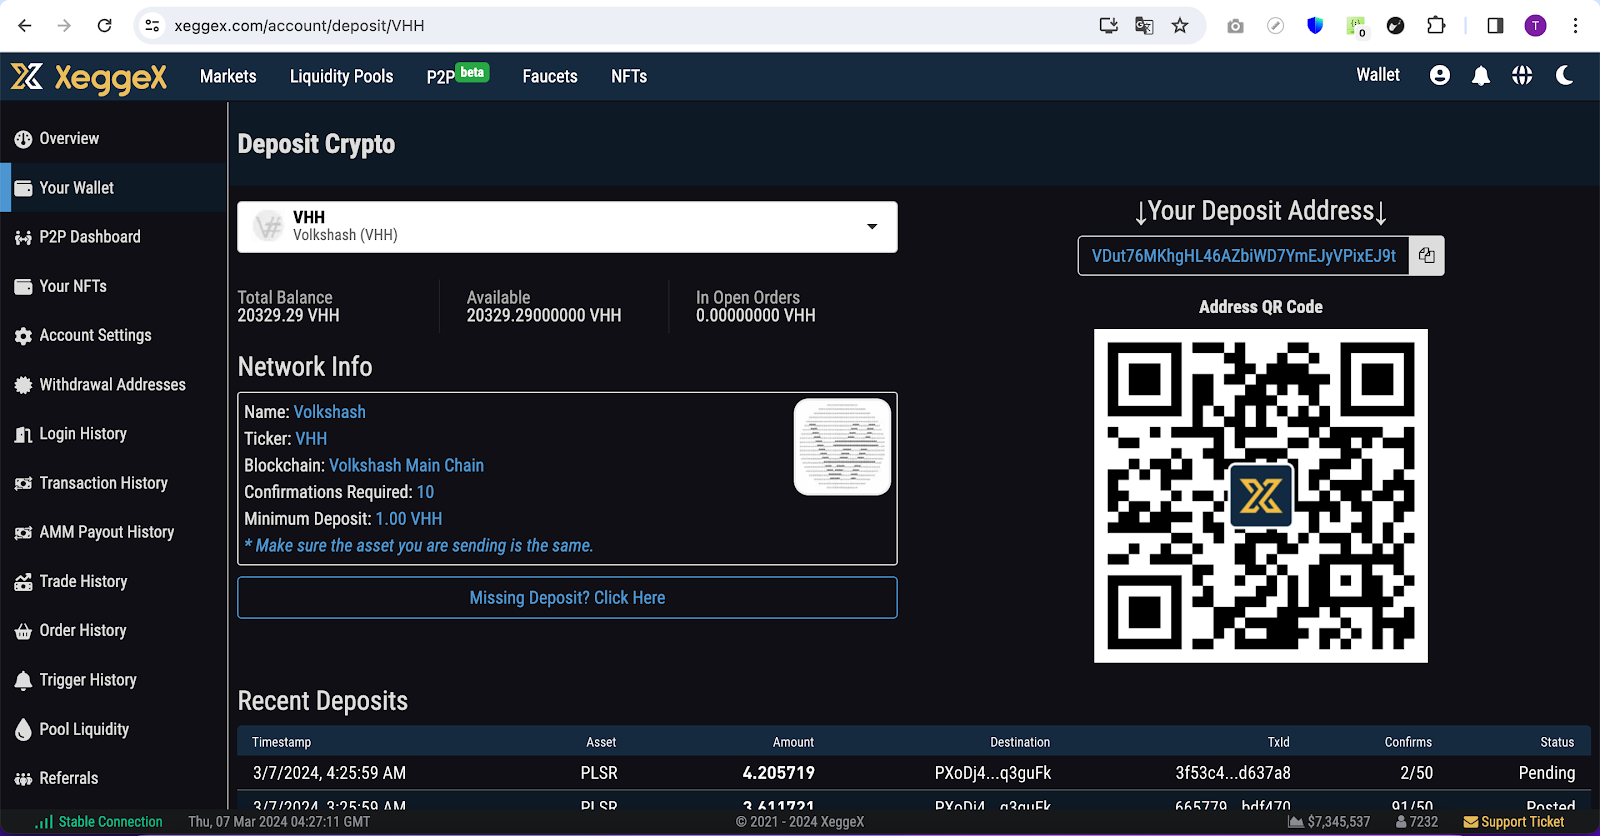Open NFTs page
1600x836 pixels.
coord(629,76)
